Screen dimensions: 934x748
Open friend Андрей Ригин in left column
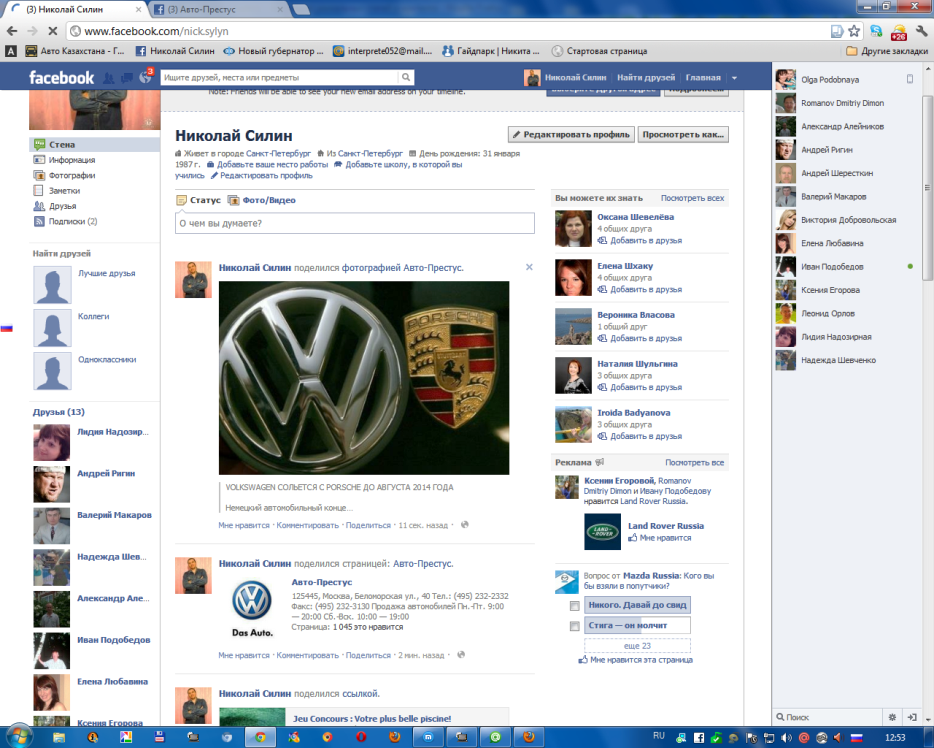pos(106,473)
